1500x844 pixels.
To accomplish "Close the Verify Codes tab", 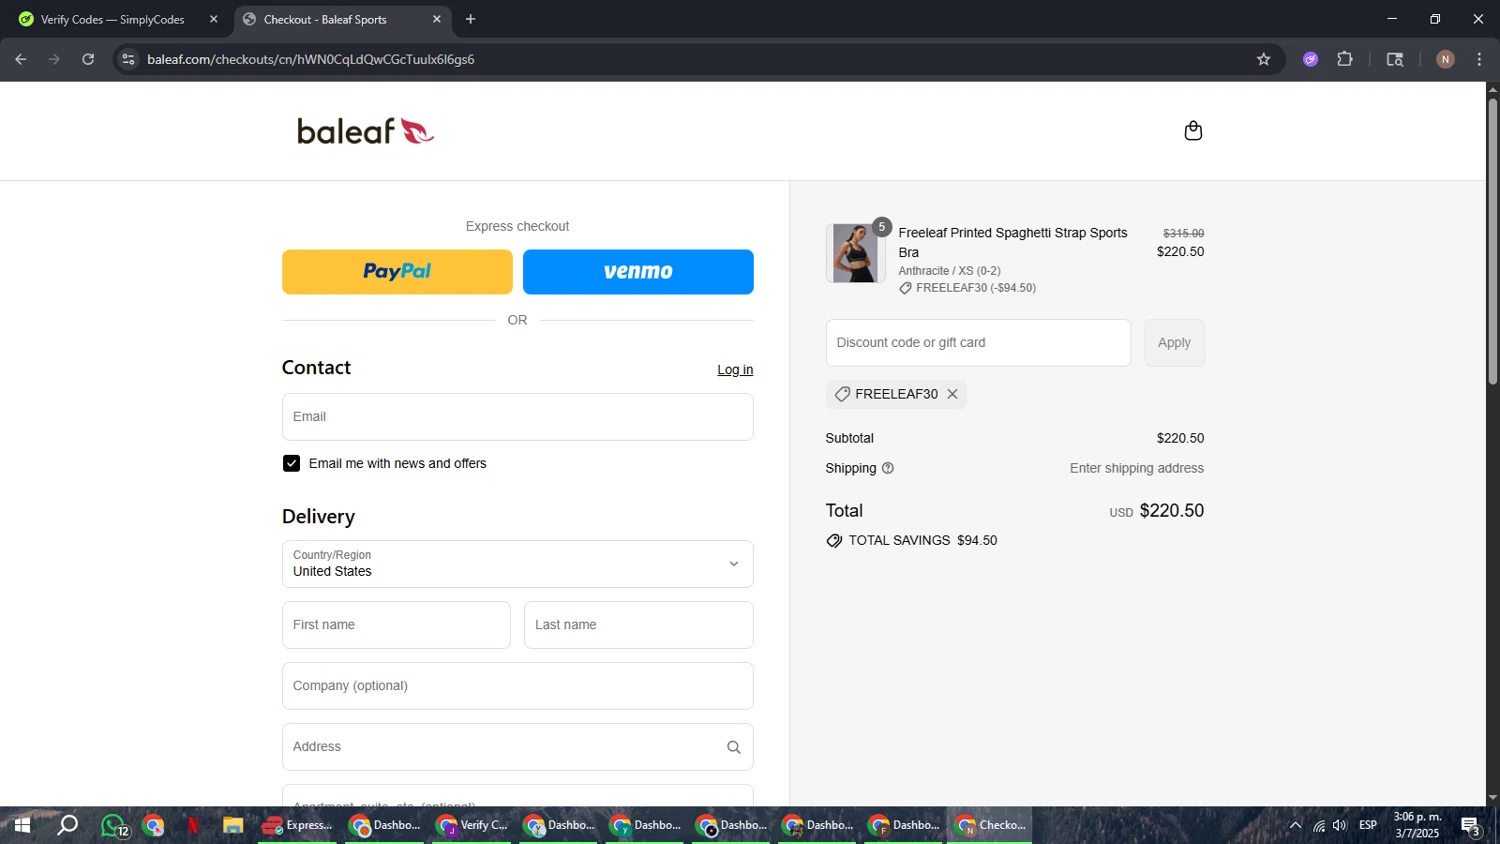I will click(213, 19).
